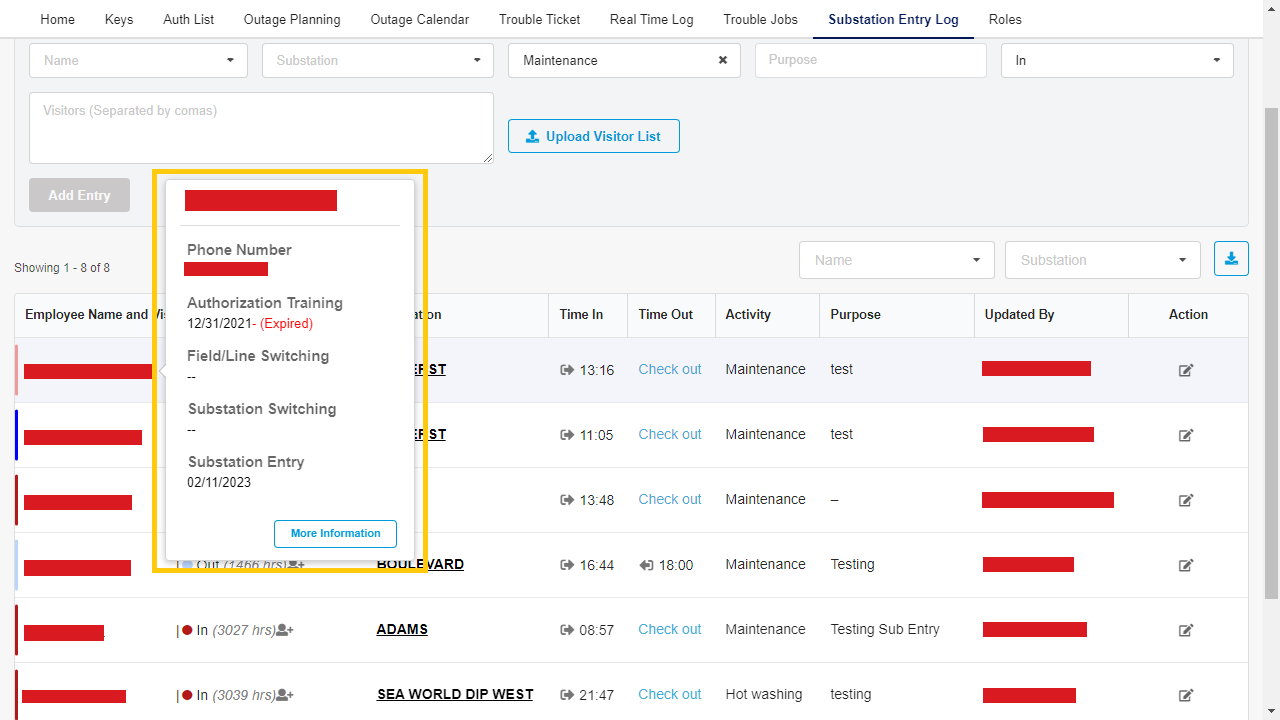Open the Name filter above the table
Image resolution: width=1280 pixels, height=720 pixels.
tap(896, 260)
